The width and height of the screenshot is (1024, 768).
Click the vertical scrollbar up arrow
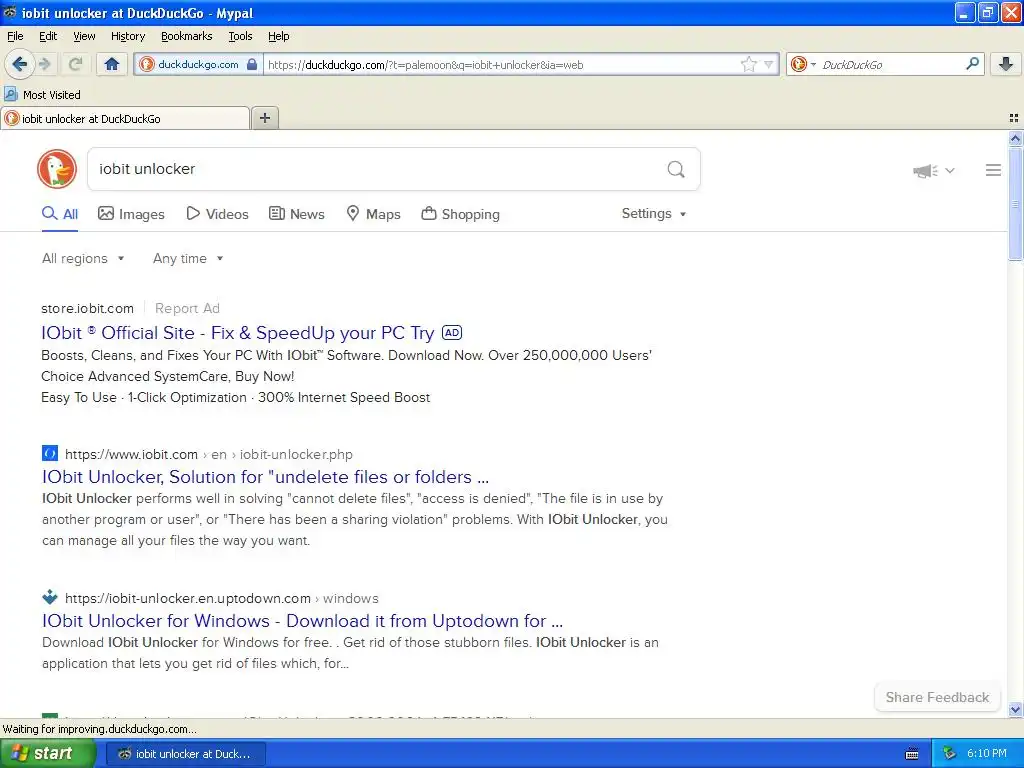(1015, 138)
